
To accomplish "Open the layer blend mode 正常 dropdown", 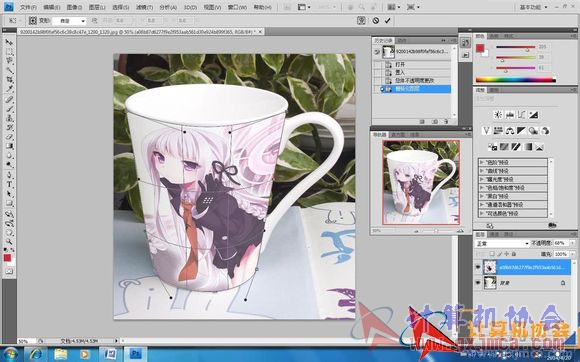I will click(502, 244).
